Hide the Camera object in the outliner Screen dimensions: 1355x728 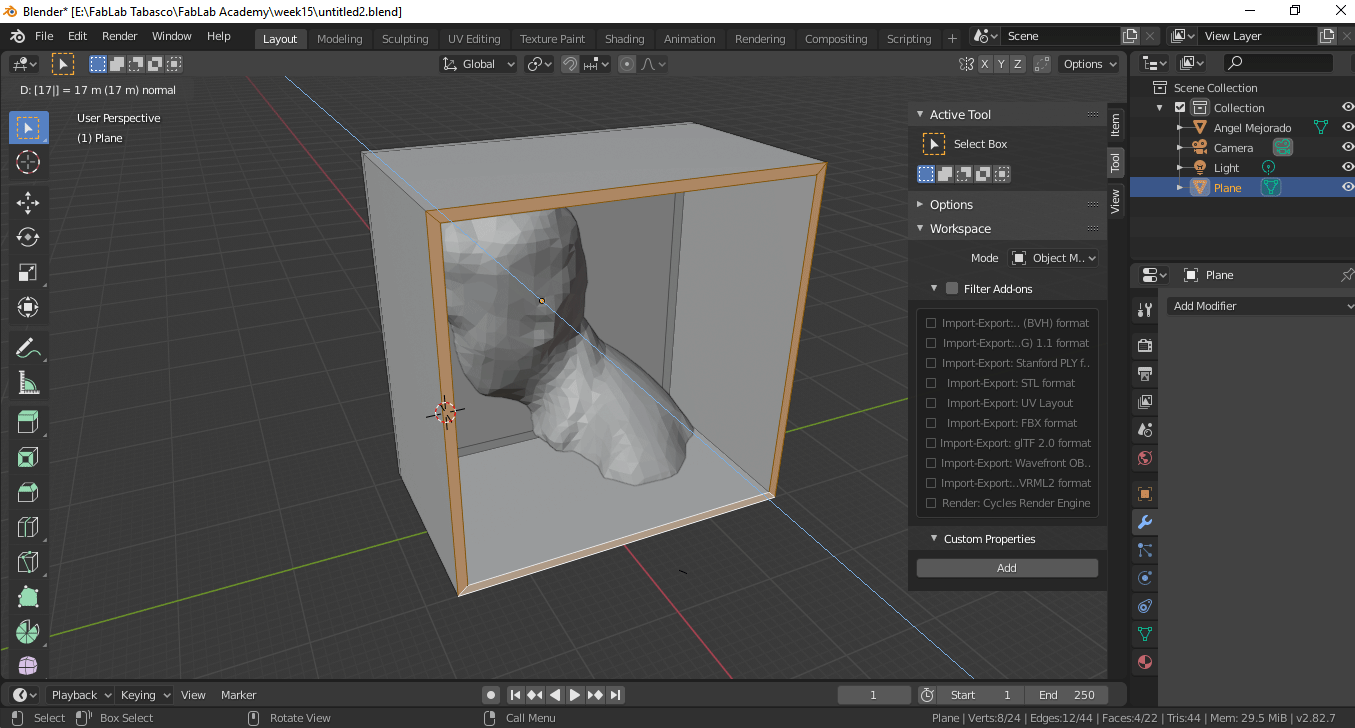(1347, 148)
